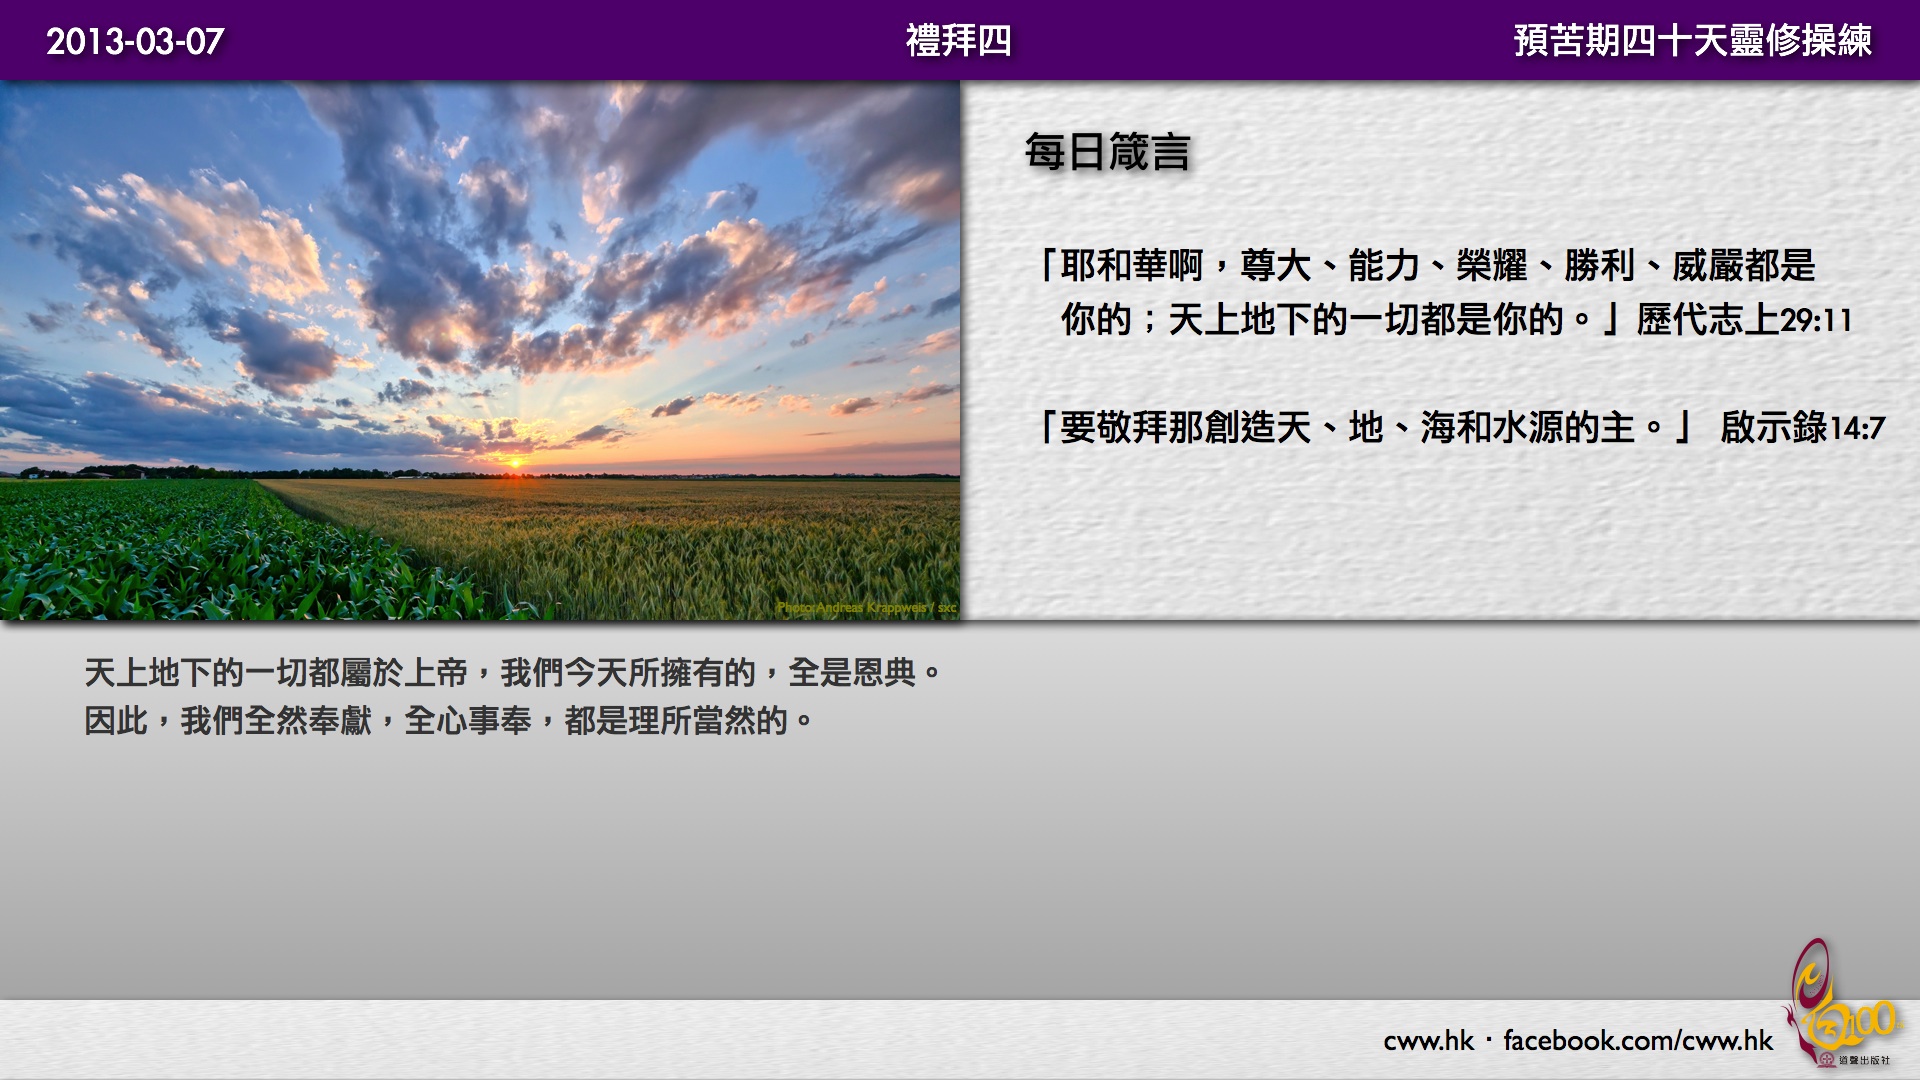Click the 2013-03-07 date in header
This screenshot has width=1920, height=1080.
pos(135,41)
